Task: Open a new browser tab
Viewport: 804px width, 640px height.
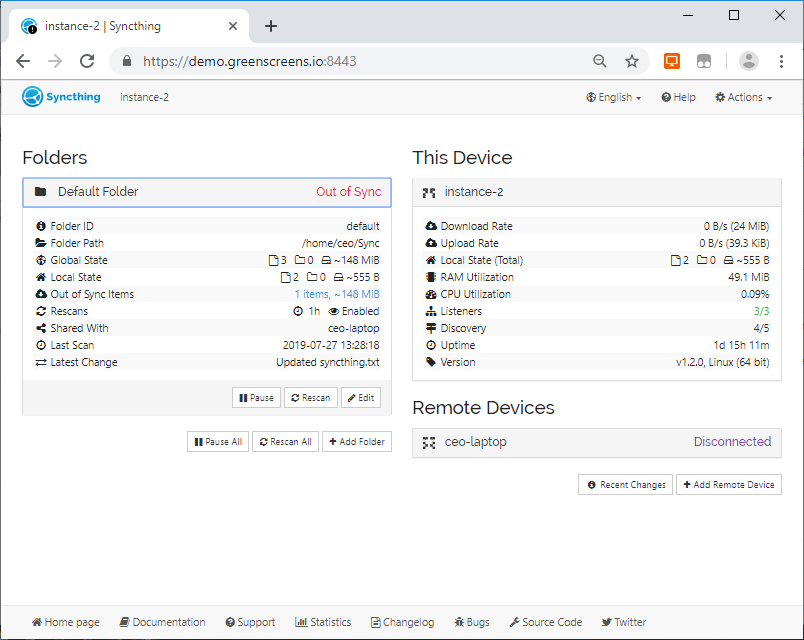Action: 271,26
